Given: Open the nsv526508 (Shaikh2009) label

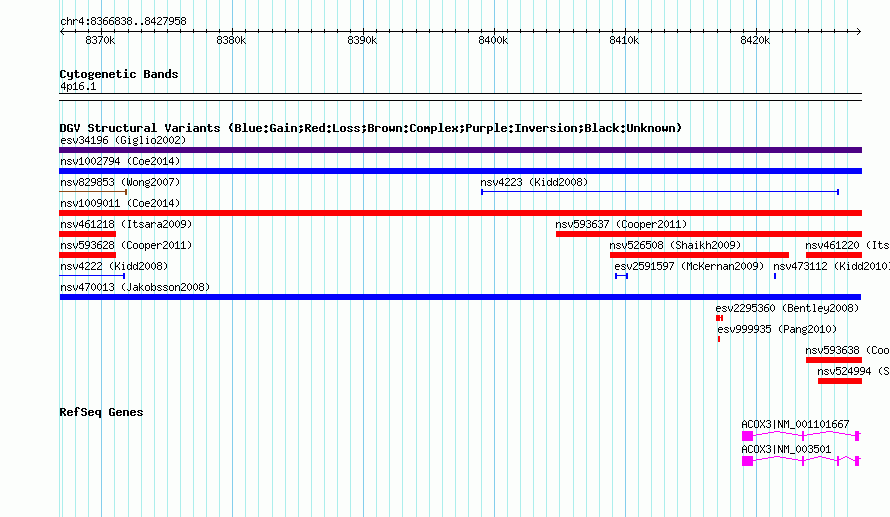Looking at the screenshot, I should coord(675,245).
